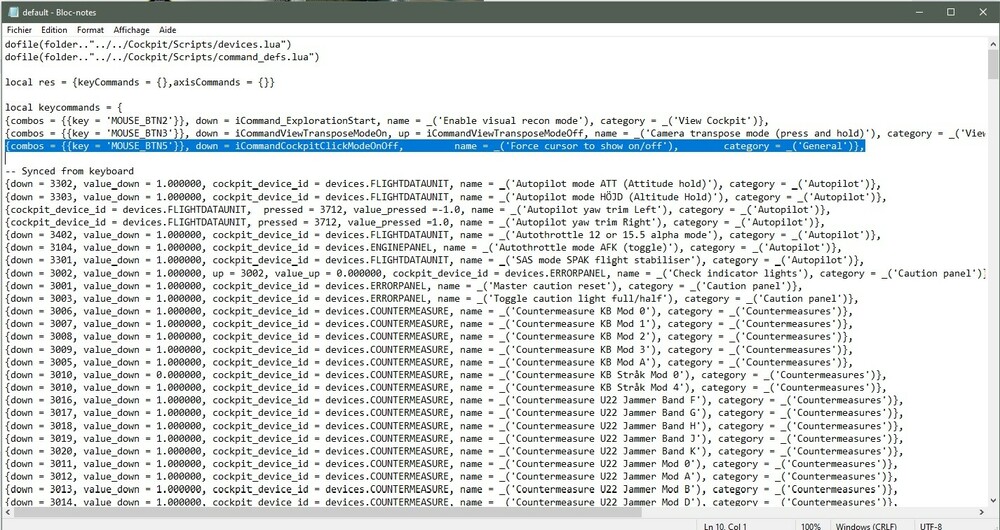Click the 'U22 Jammer Mod B' line
This screenshot has width=1000, height=530.
pos(452,489)
